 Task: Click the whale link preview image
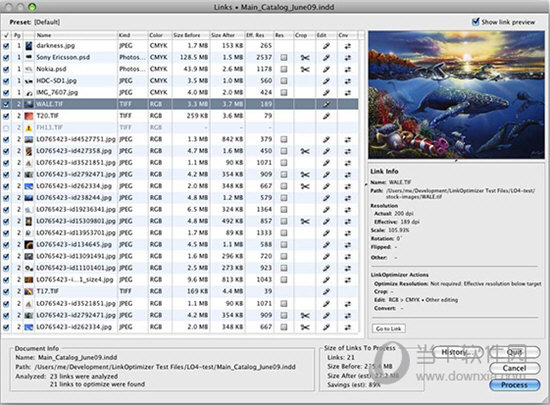click(456, 95)
